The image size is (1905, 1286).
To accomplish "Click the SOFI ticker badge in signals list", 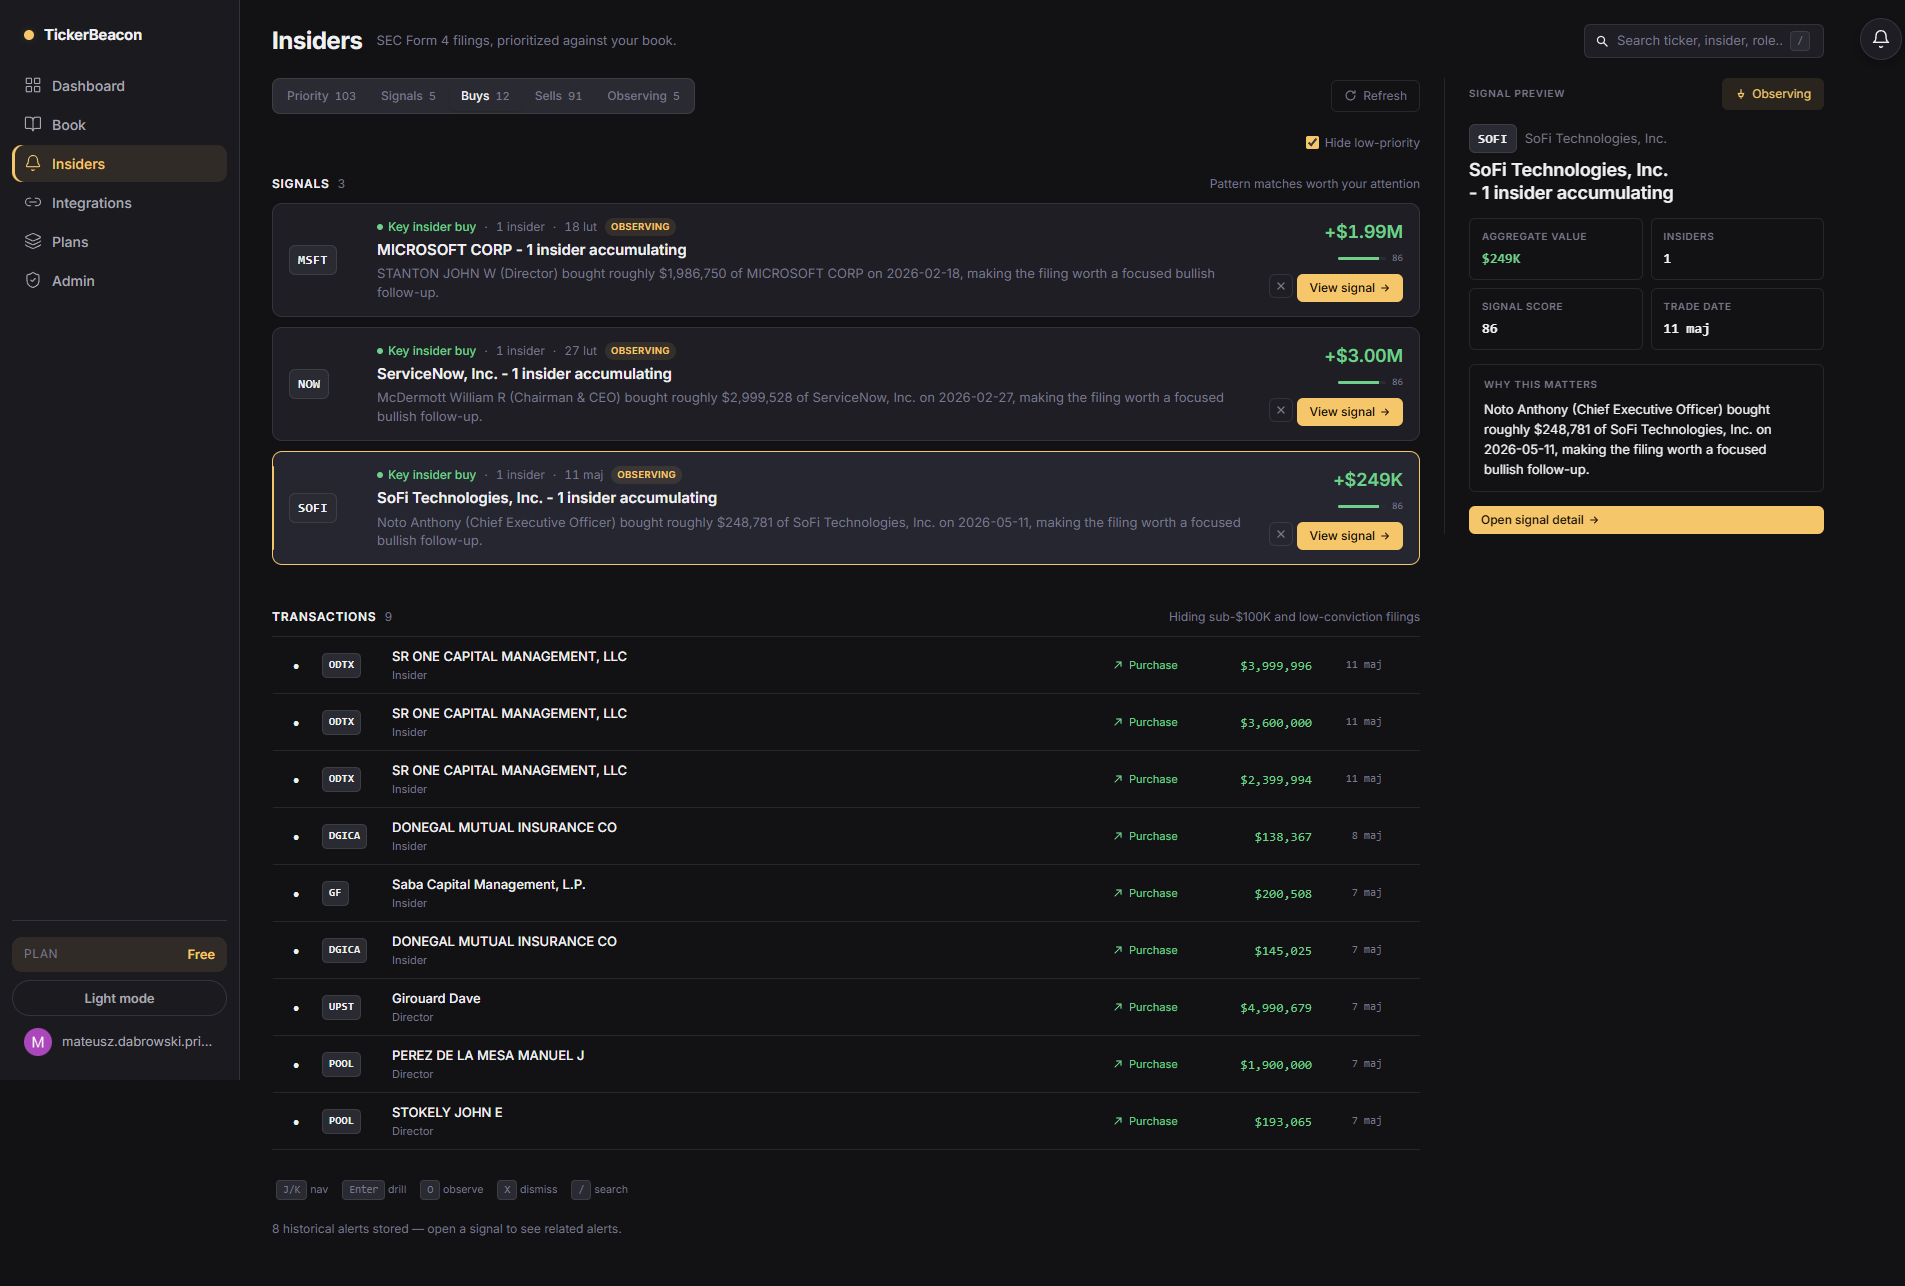I will click(313, 508).
